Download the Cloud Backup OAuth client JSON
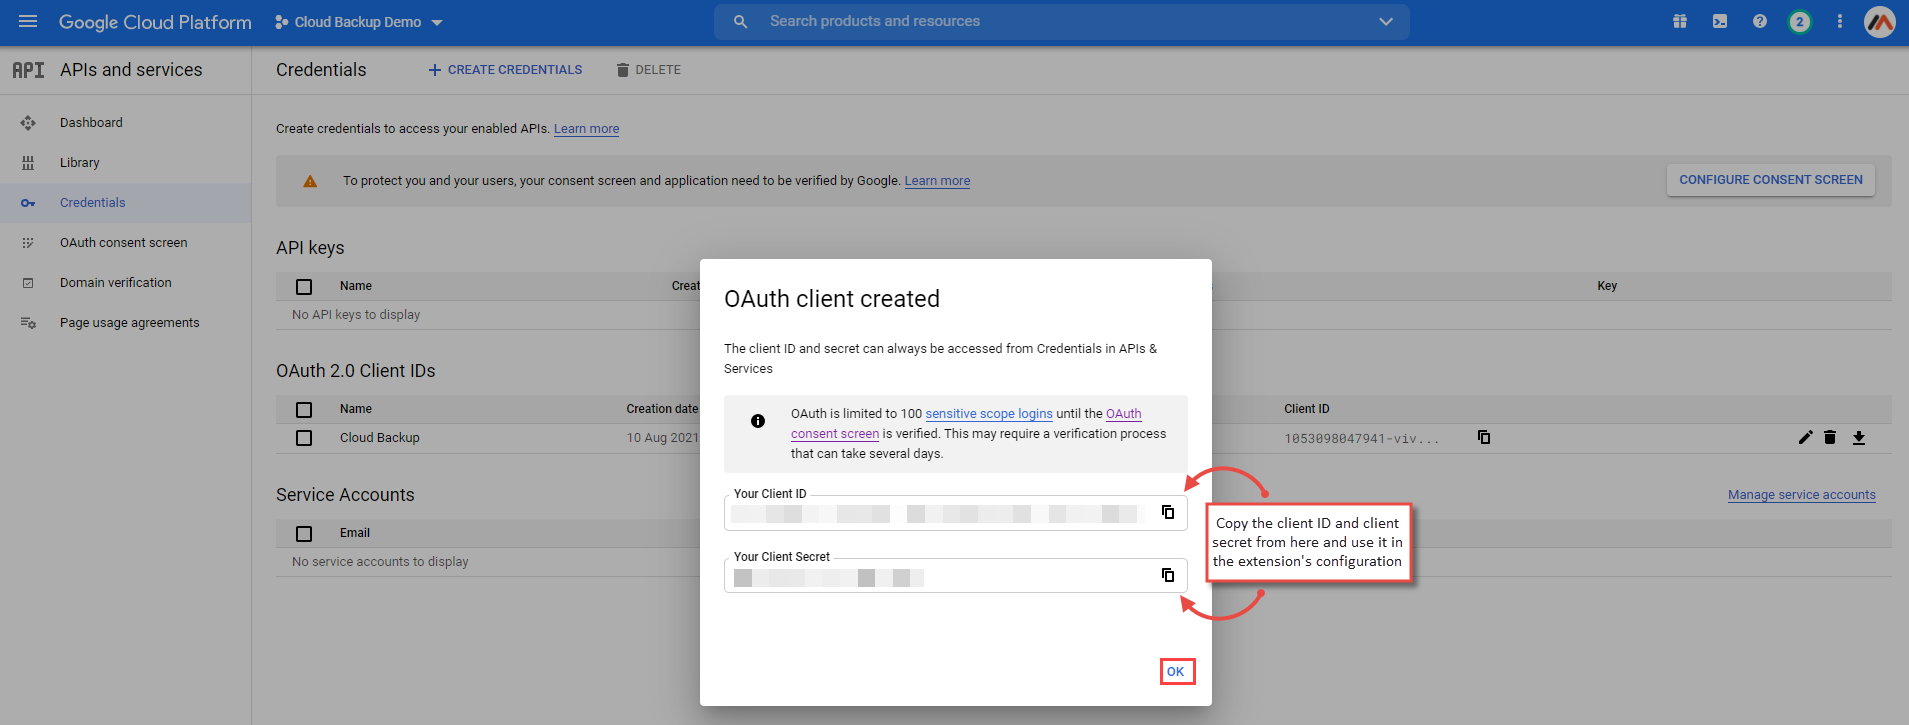The height and width of the screenshot is (725, 1909). pyautogui.click(x=1859, y=437)
